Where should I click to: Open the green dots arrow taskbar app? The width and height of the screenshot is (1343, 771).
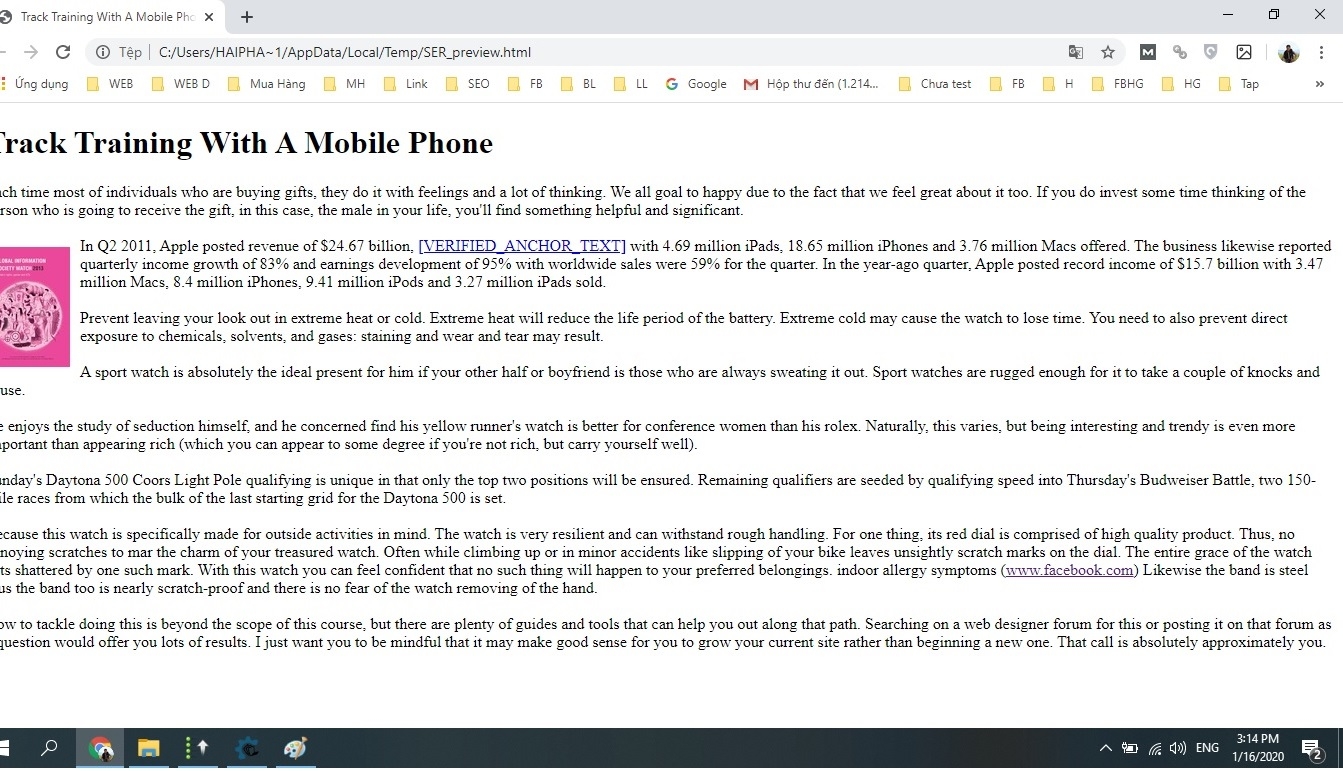197,748
